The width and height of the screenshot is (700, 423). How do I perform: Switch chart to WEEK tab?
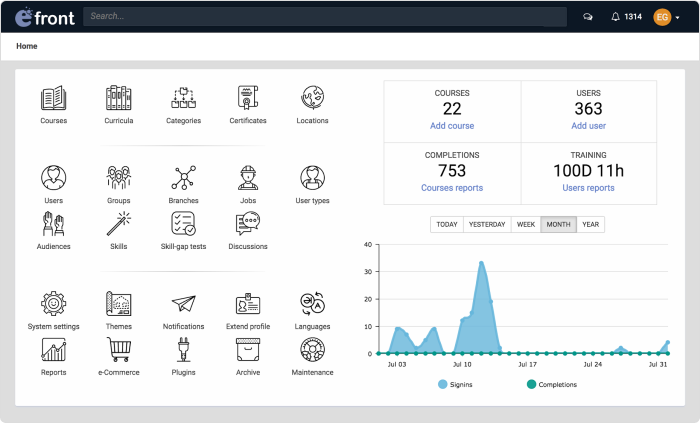pos(526,224)
